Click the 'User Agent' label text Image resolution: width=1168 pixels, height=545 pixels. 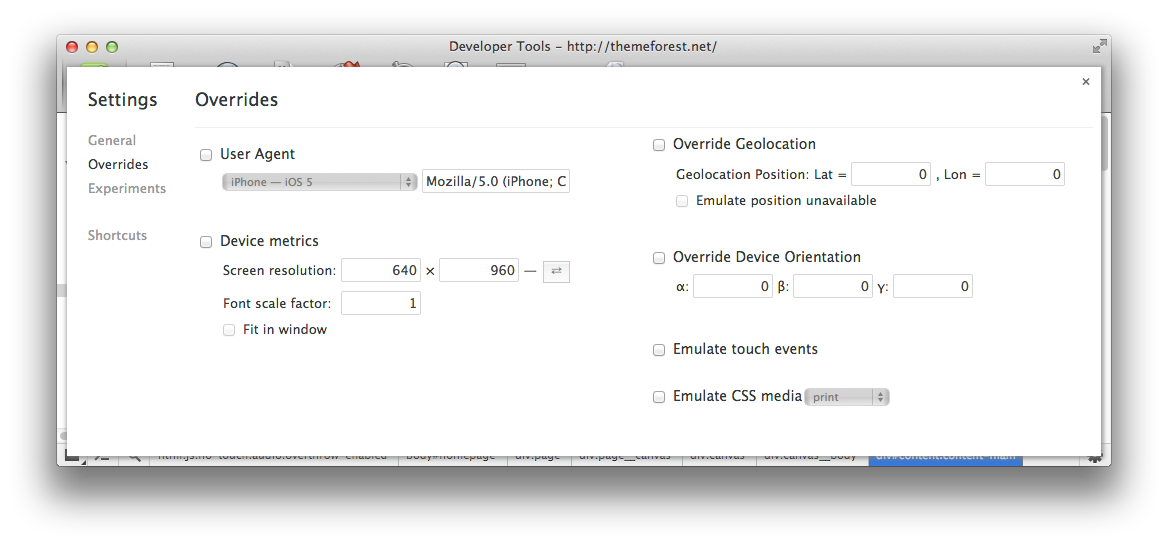tap(257, 154)
